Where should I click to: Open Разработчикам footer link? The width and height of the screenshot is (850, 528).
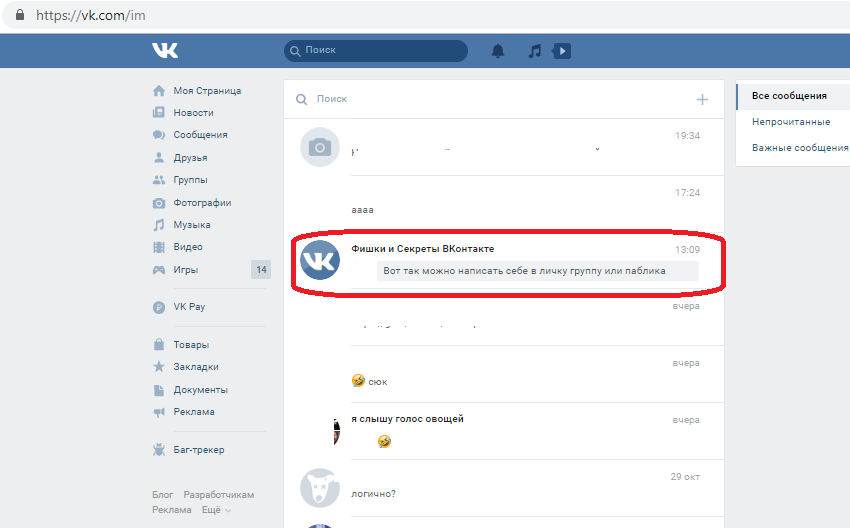pyautogui.click(x=218, y=494)
